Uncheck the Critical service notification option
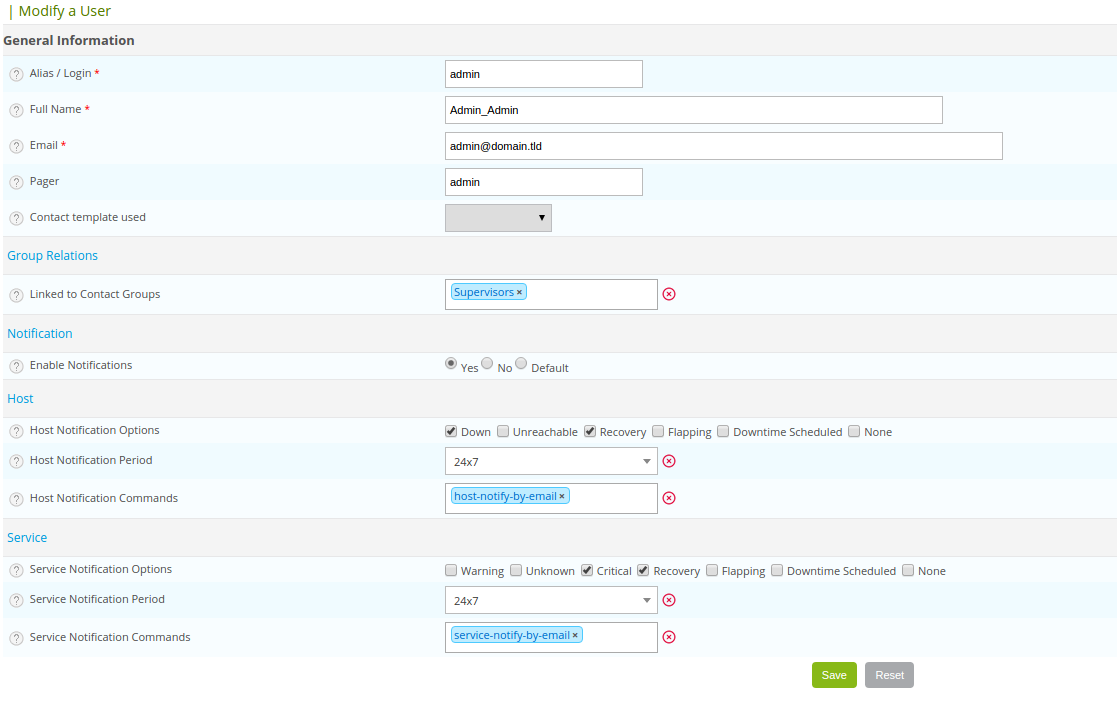1117x705 pixels. click(587, 571)
